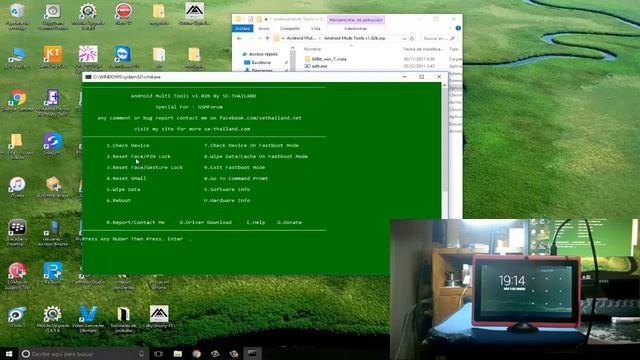Screen dimensions: 640x360
Task: Click the 5.Wipe Data menu line
Action: 123,189
